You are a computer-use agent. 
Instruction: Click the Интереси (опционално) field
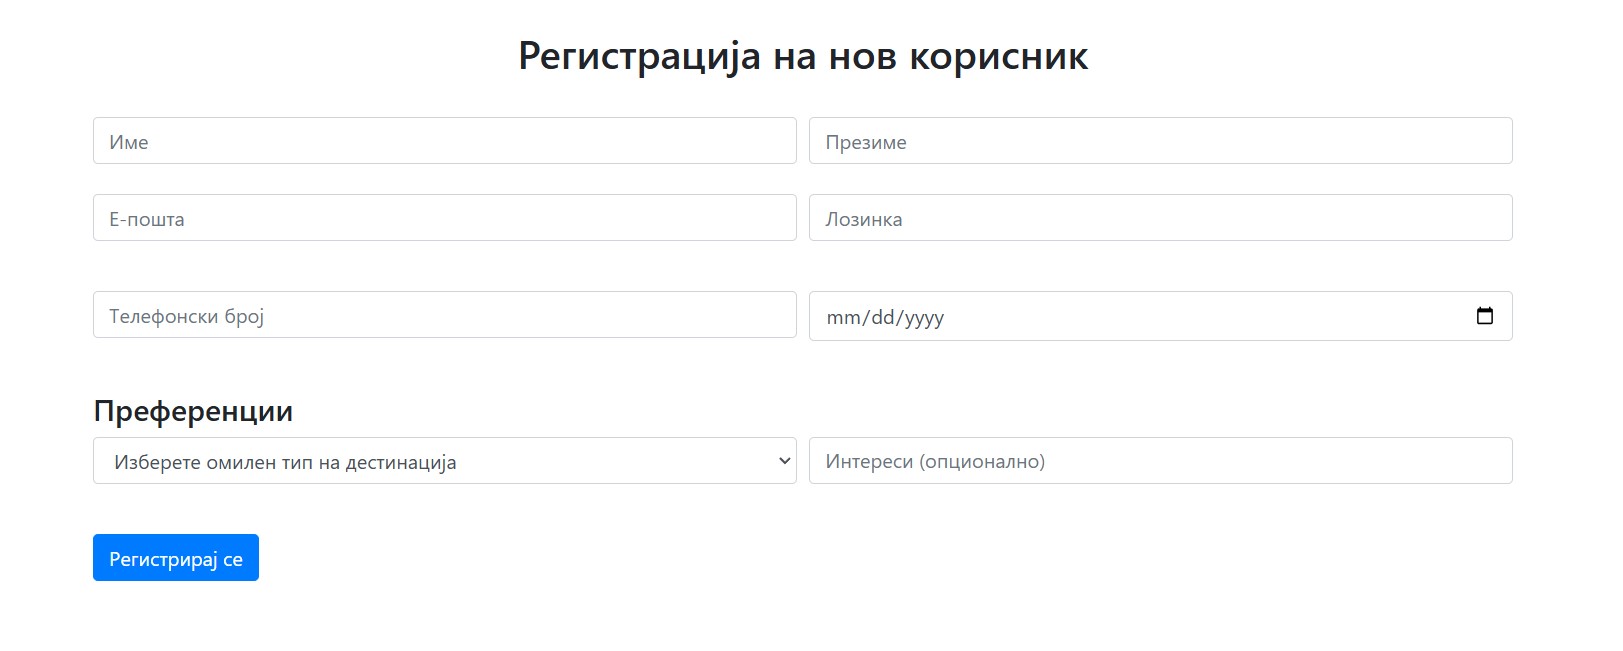[1160, 461]
